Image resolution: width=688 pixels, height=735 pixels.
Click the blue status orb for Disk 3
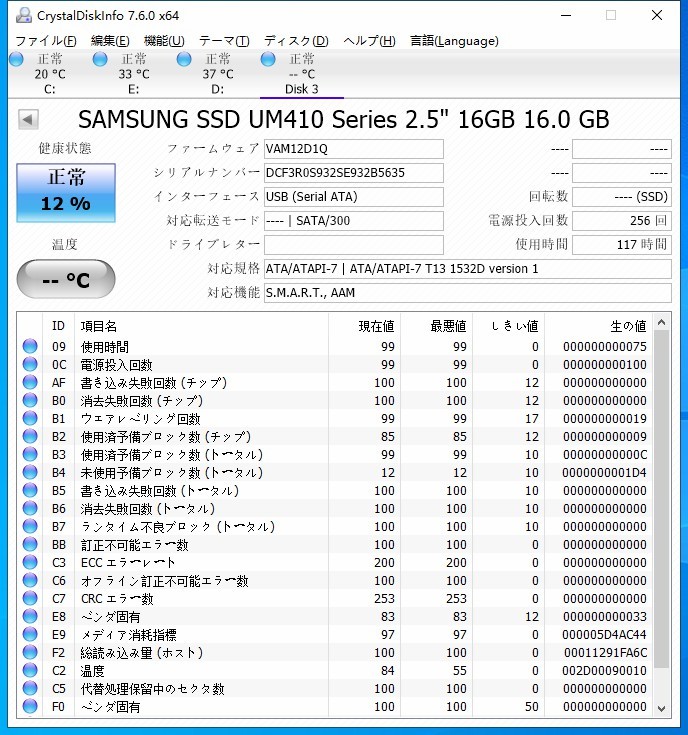pos(268,59)
